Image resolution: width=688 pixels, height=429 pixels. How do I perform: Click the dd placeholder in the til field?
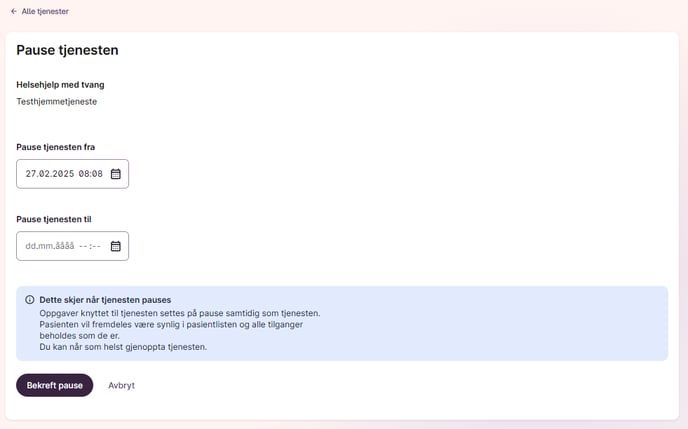click(30, 246)
